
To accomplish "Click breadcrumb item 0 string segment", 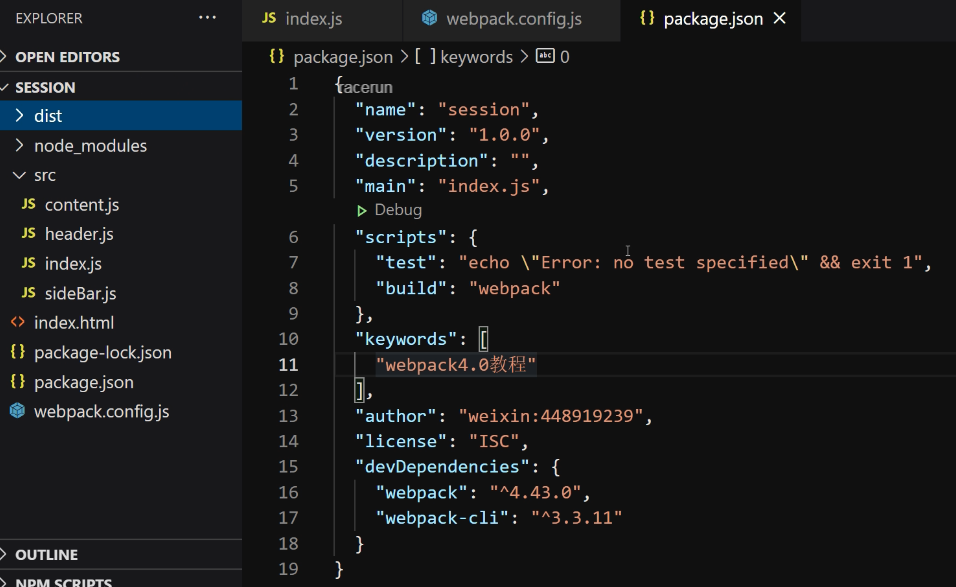I will tap(565, 57).
